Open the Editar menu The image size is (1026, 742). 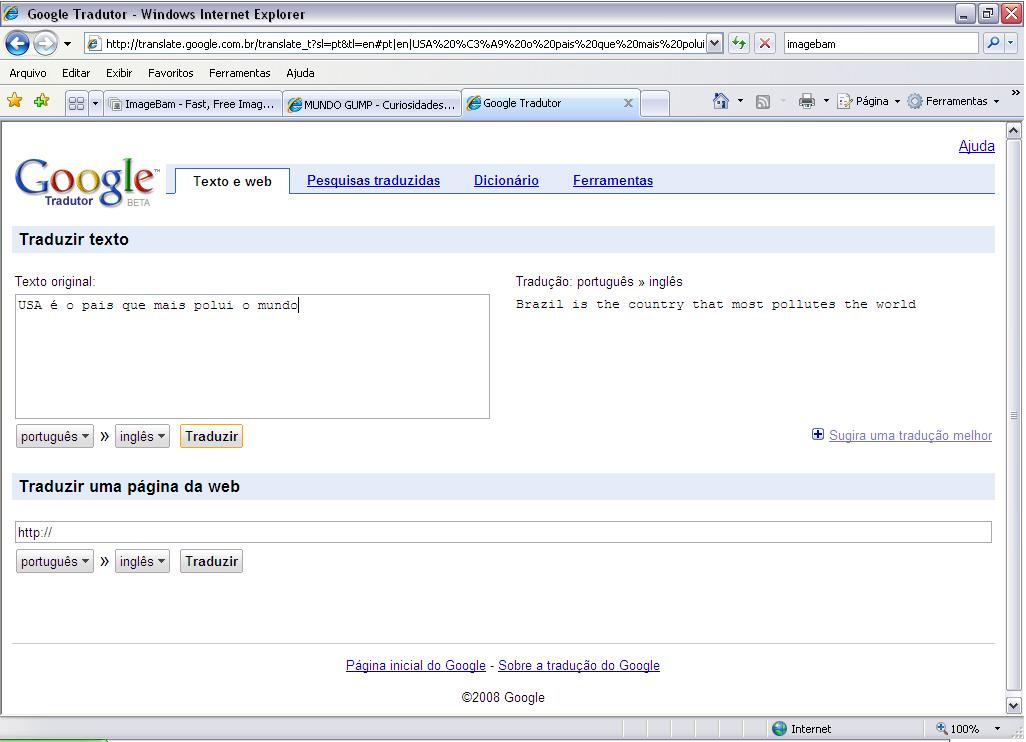[x=76, y=73]
